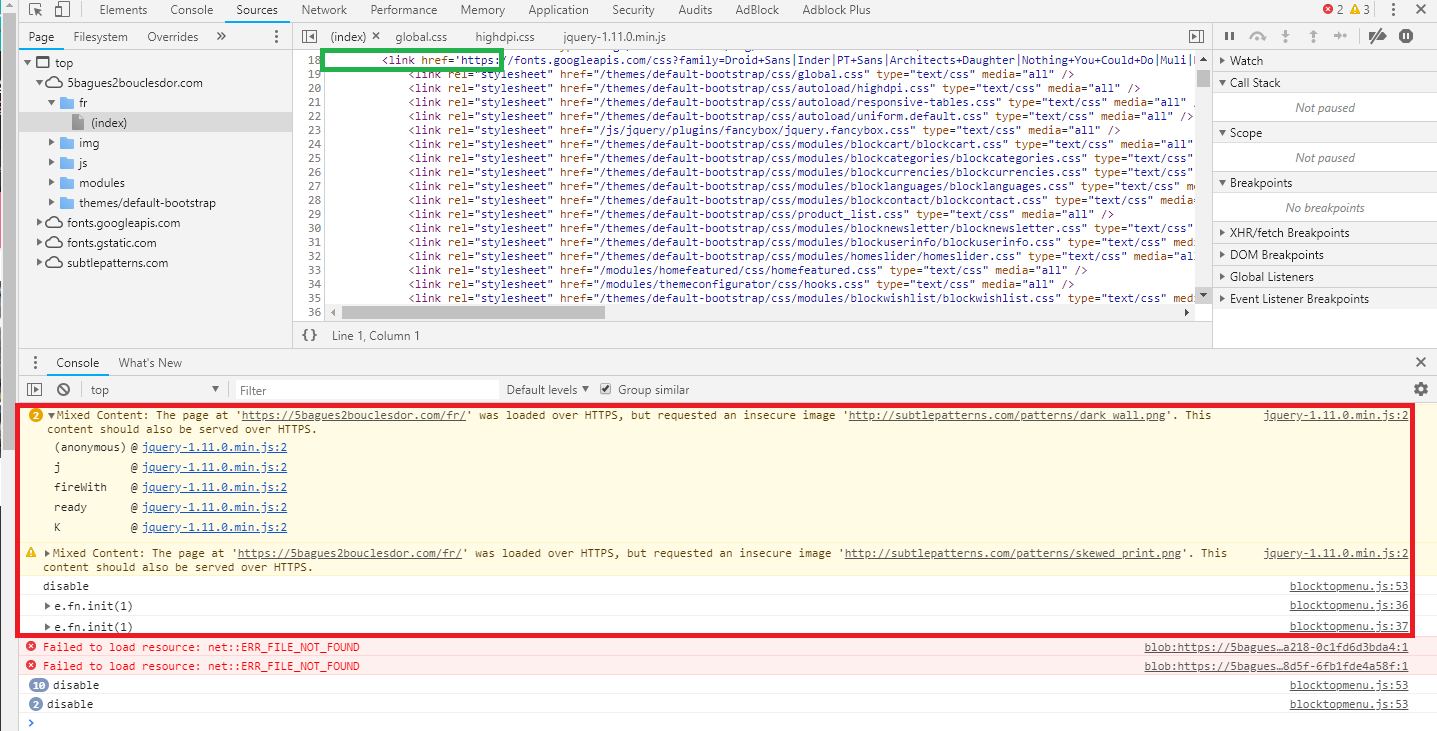Activate the inspect element picker icon
Image resolution: width=1437 pixels, height=731 pixels.
(x=36, y=10)
